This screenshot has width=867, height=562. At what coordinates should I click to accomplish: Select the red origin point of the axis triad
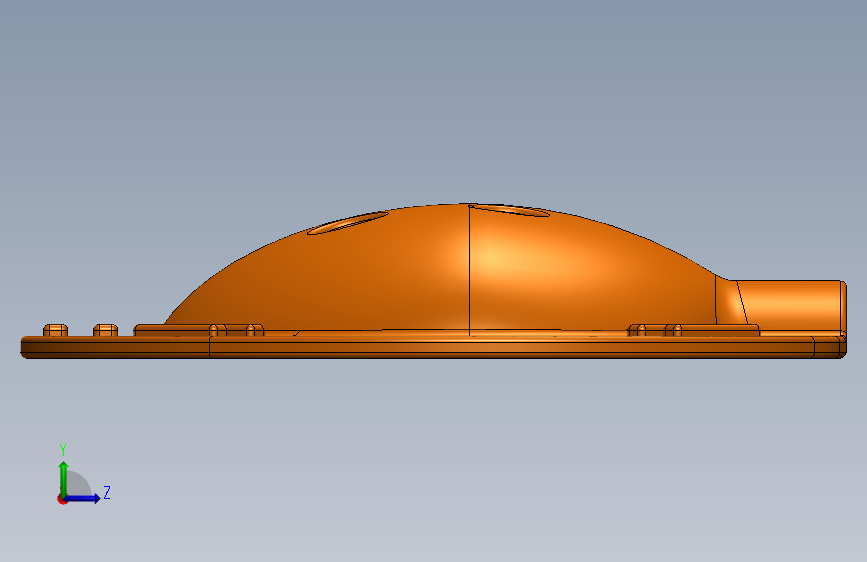point(62,499)
